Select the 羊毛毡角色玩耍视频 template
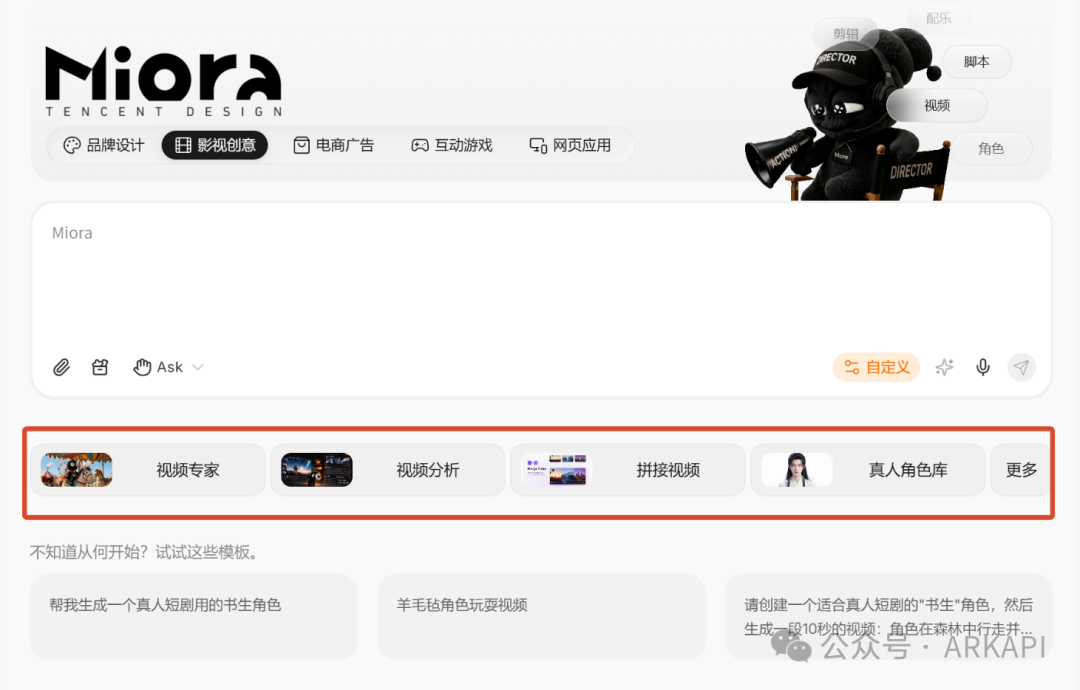 pyautogui.click(x=541, y=616)
